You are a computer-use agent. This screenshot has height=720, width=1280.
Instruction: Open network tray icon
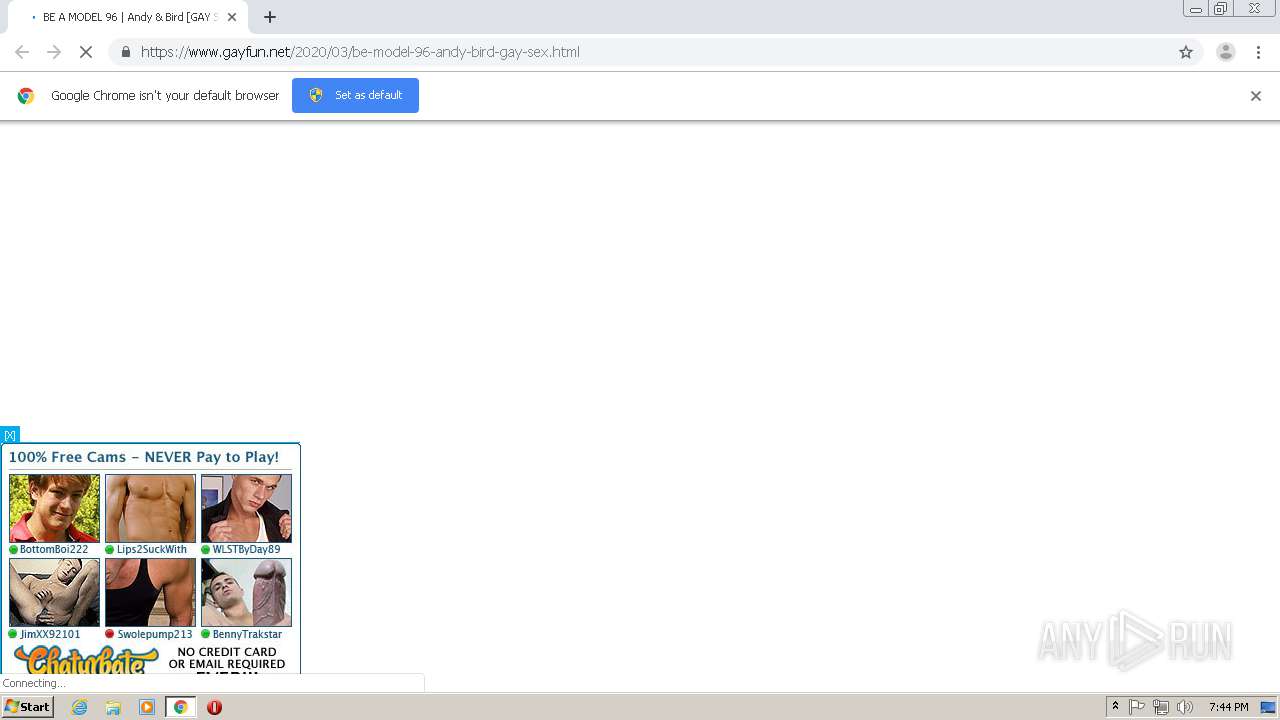click(1161, 707)
